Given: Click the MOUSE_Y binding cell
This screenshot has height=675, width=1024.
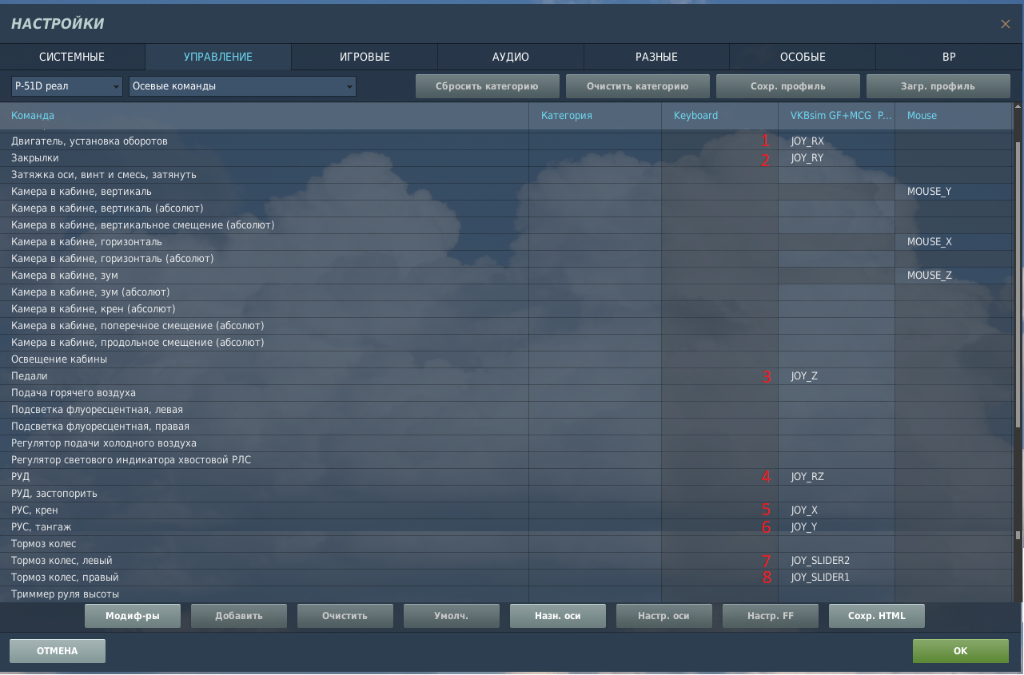Looking at the screenshot, I should click(952, 191).
